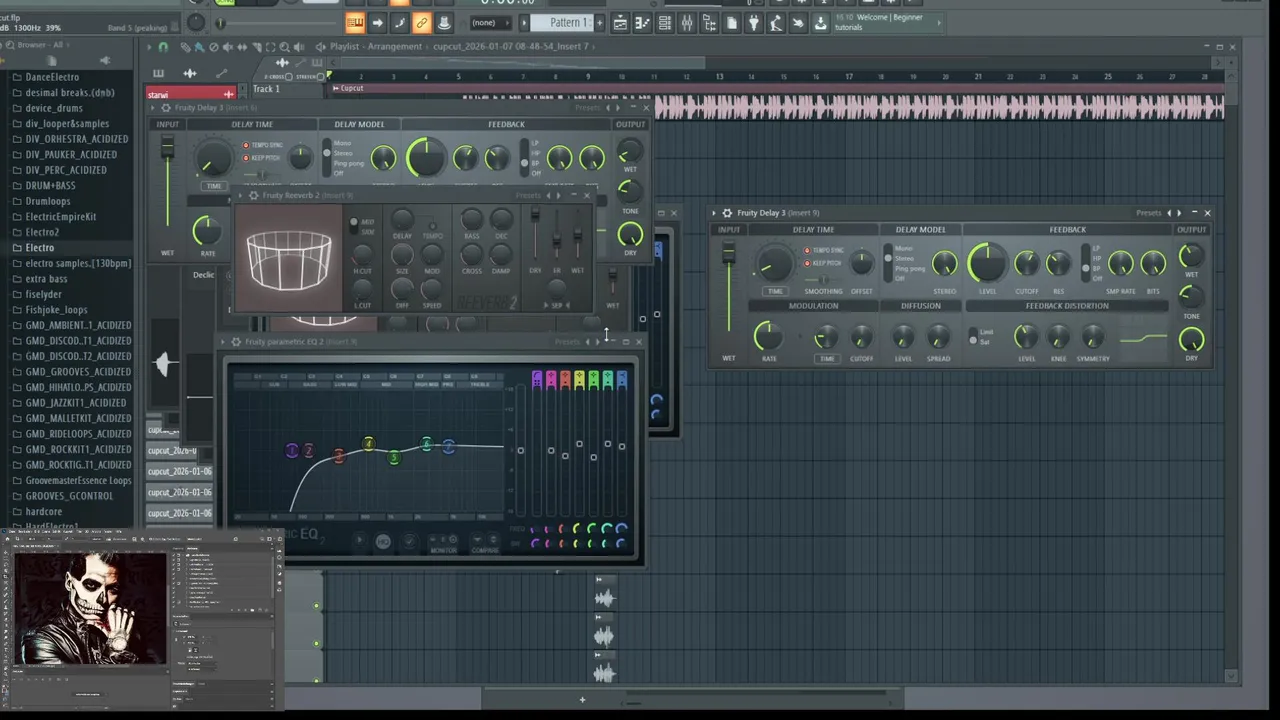Image resolution: width=1280 pixels, height=720 pixels.
Task: Click the stamp icon in the top toolbar
Action: click(x=443, y=23)
